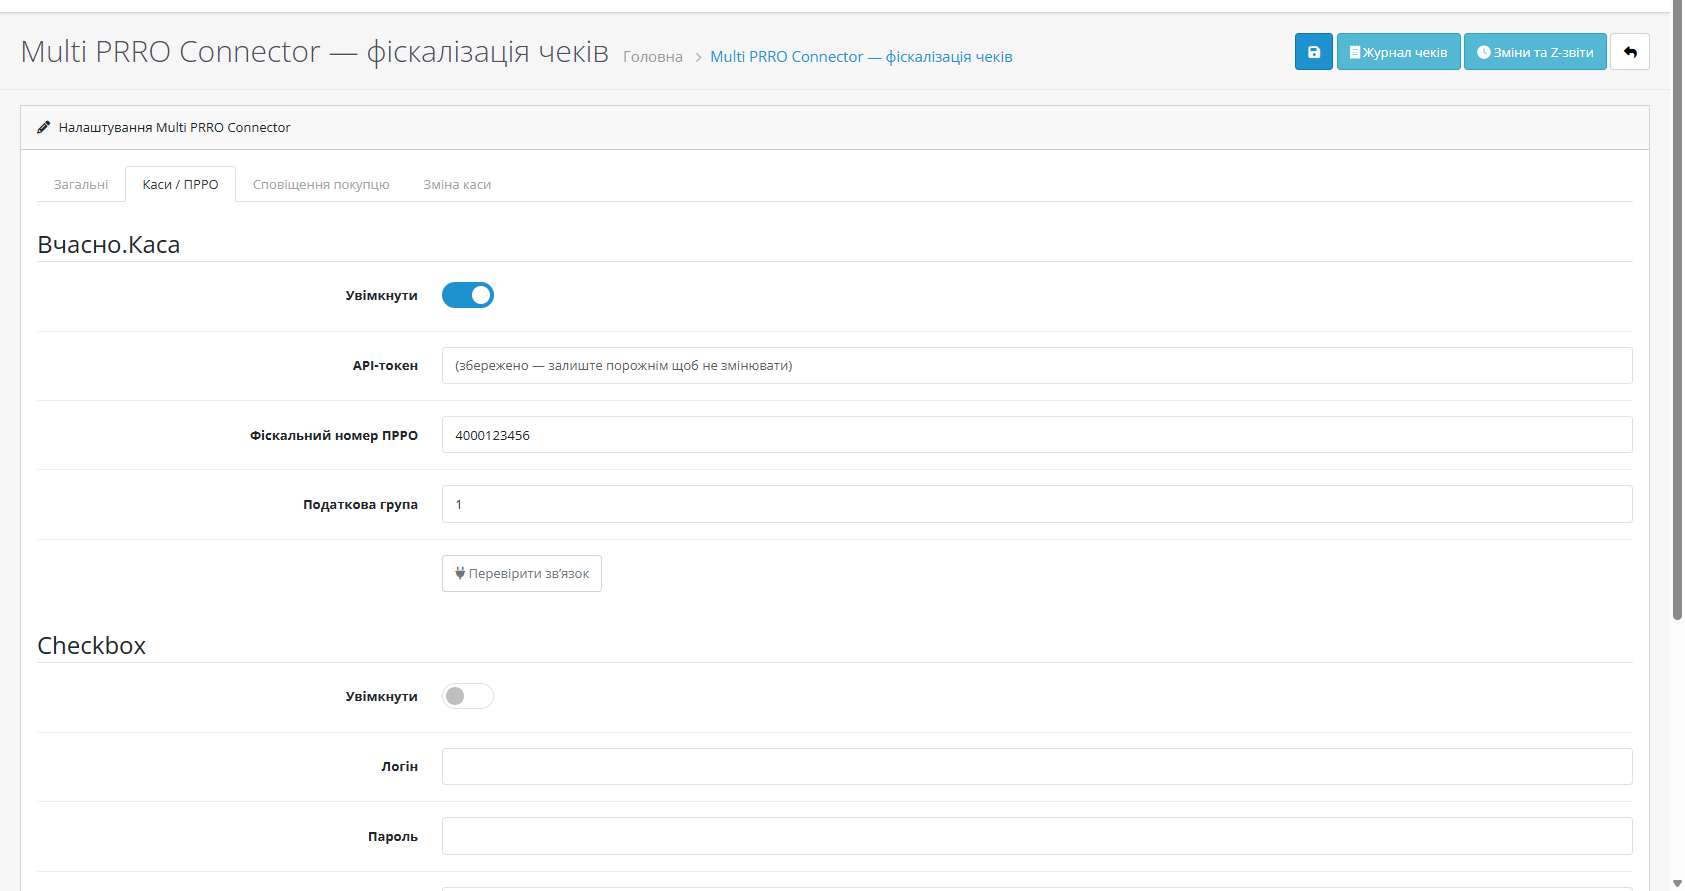Click the blue save floppy icon button
The image size is (1685, 891).
tap(1313, 52)
